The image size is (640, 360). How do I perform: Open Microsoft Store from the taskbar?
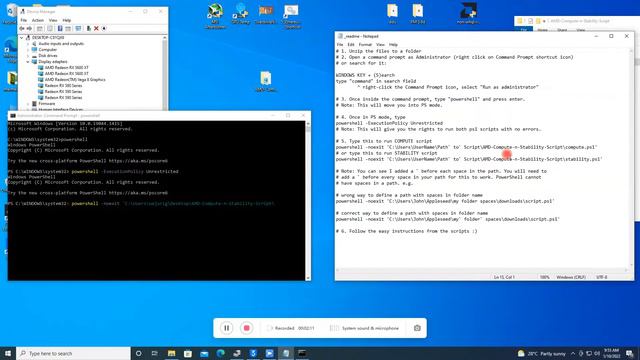(188, 353)
